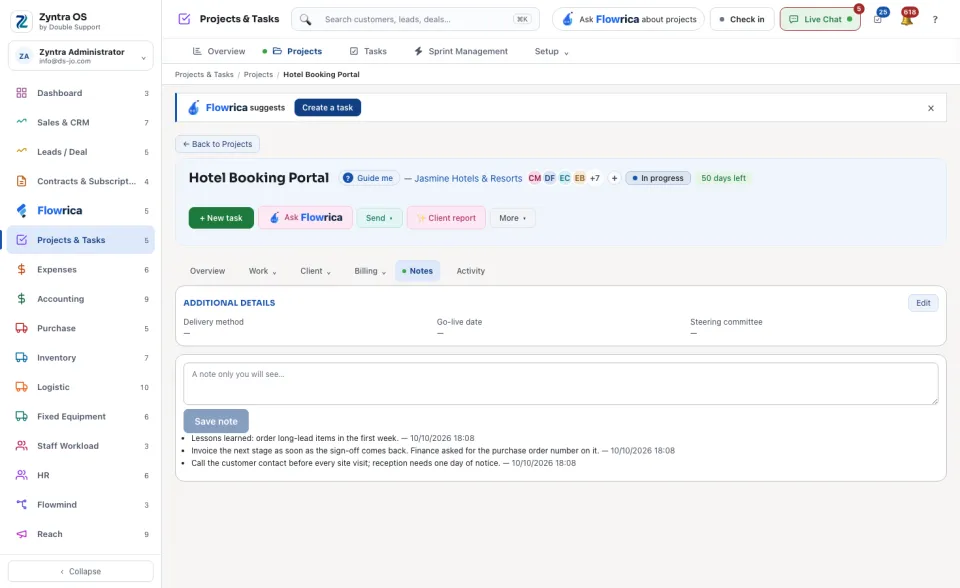Focus the private note text area
Screen dimensions: 960x588
pos(560,384)
